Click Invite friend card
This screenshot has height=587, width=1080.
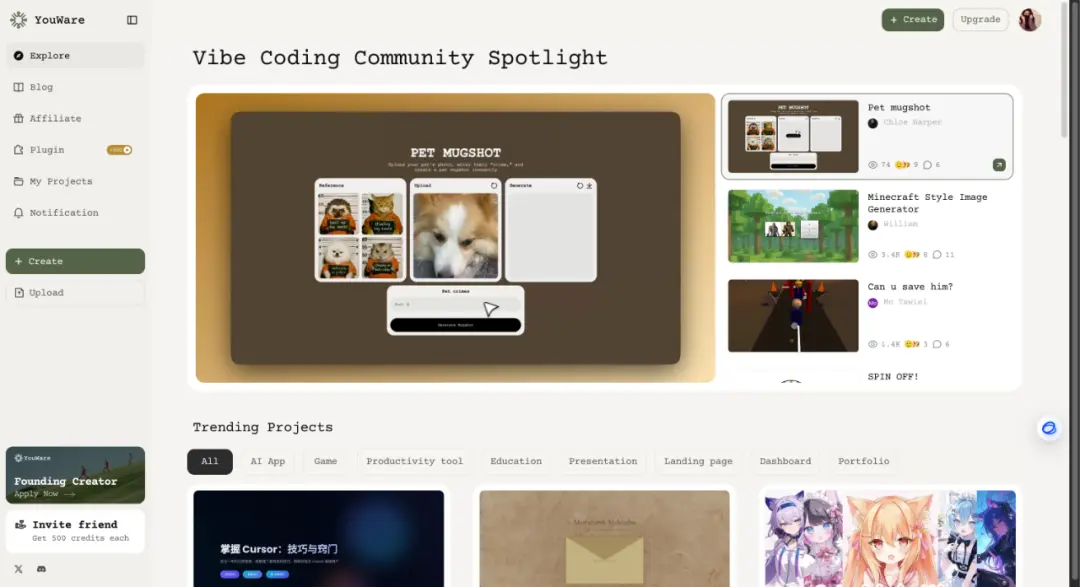tap(75, 531)
